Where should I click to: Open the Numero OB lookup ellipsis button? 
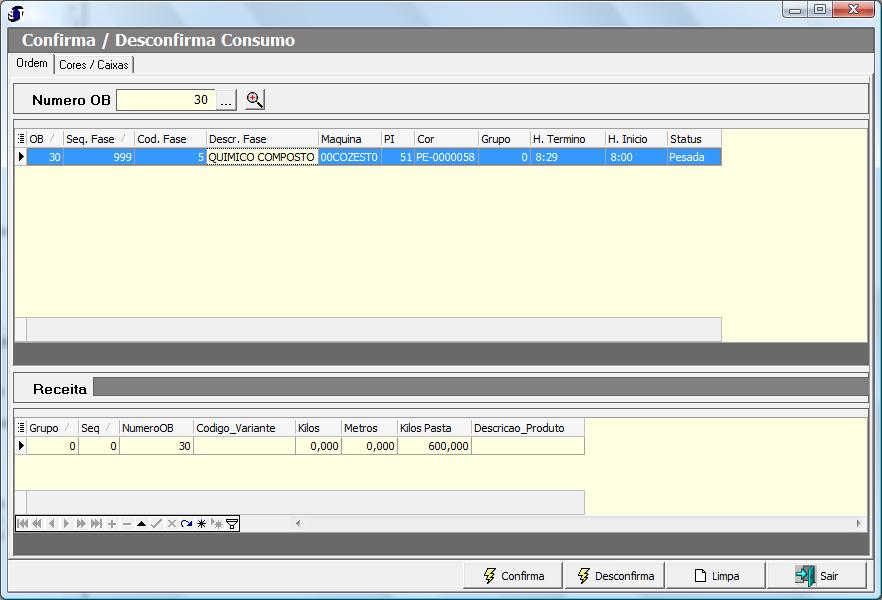(226, 100)
